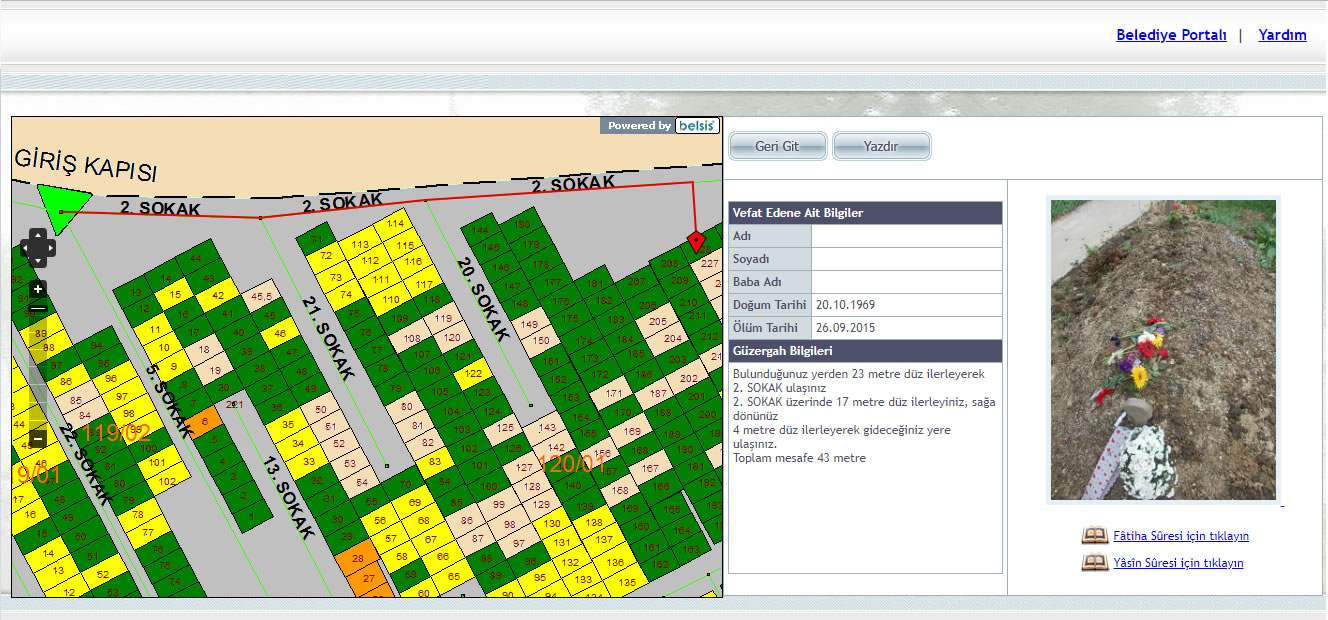The image size is (1328, 620).
Task: Click the orange 120/01 block label
Action: pos(572,463)
